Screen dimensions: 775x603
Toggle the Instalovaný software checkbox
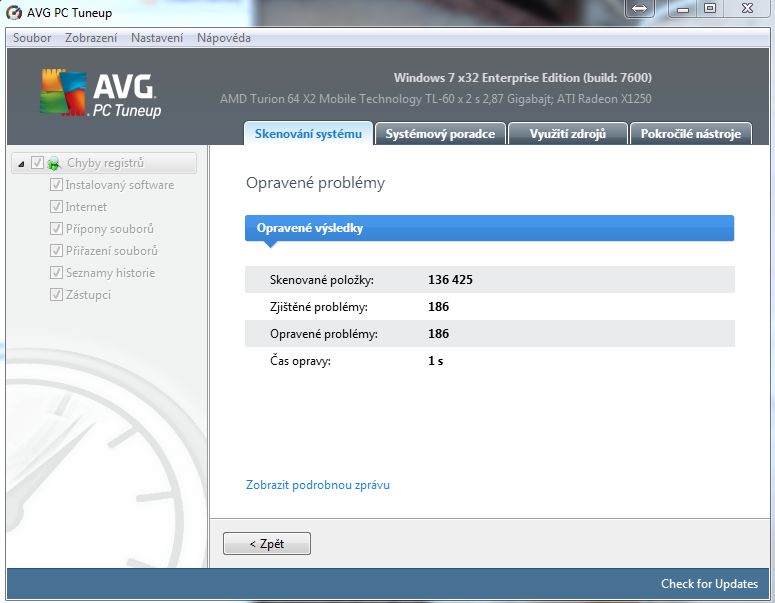point(56,184)
